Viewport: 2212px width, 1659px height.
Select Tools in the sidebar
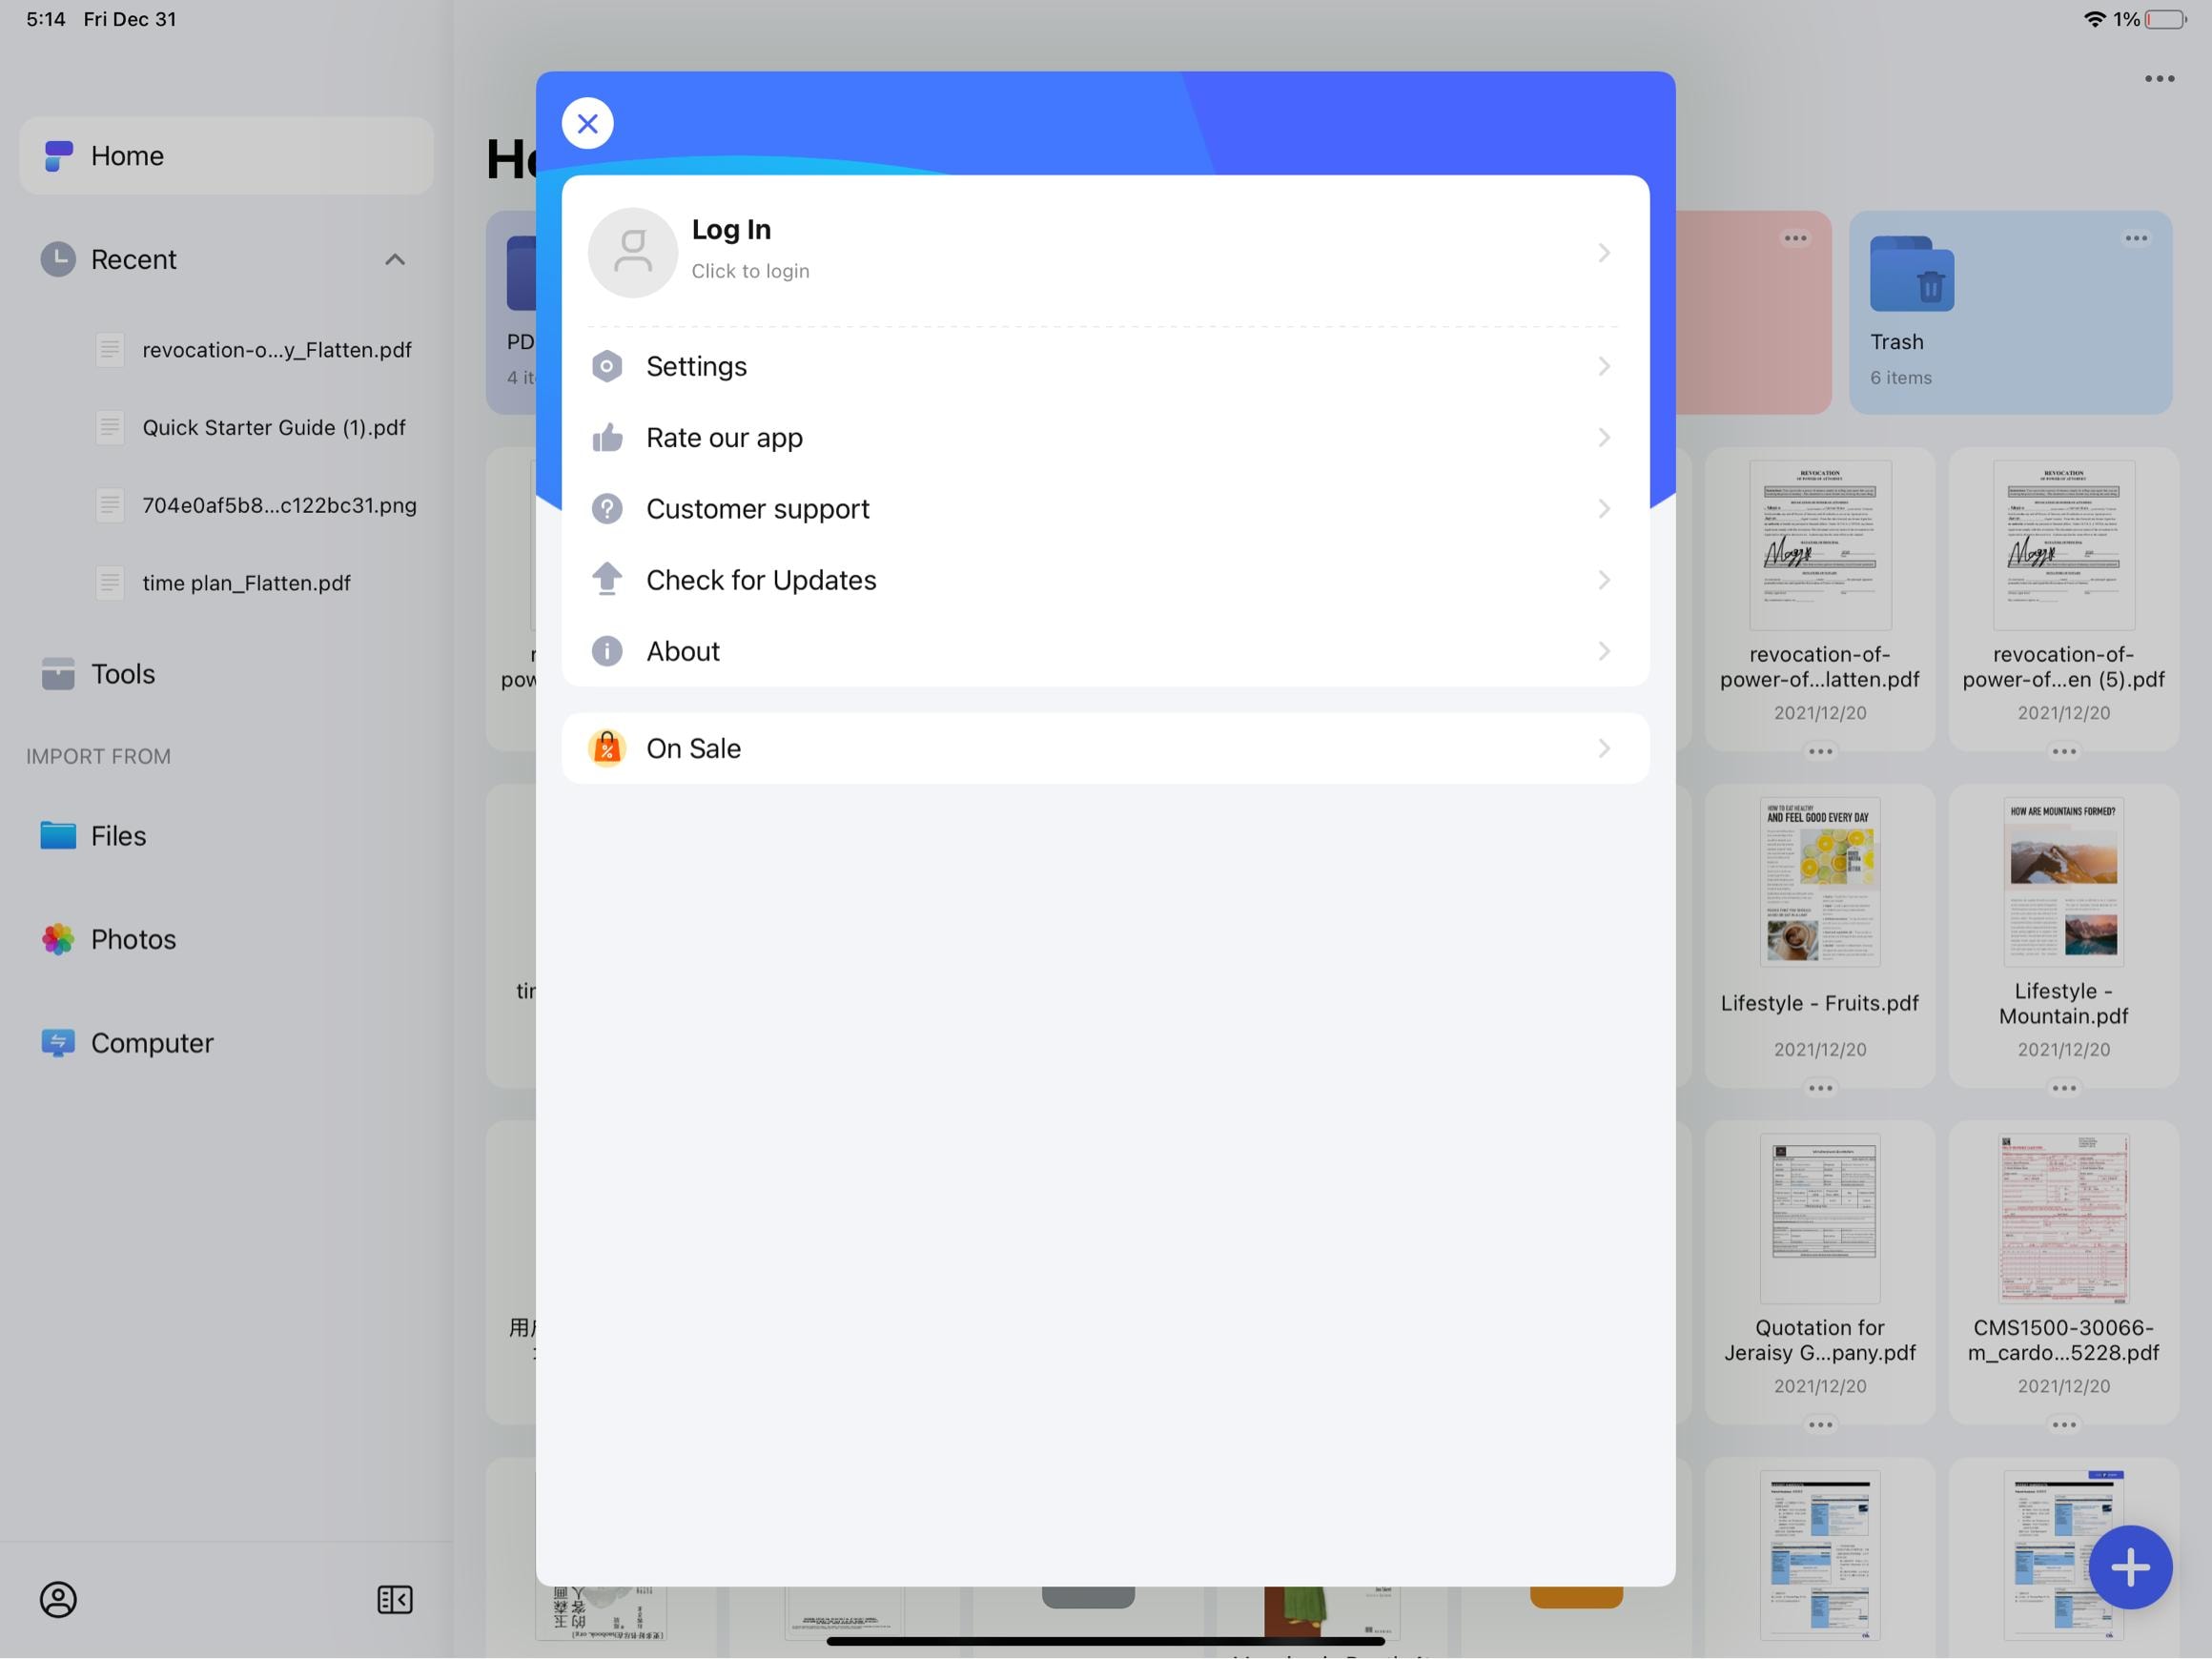tap(123, 674)
